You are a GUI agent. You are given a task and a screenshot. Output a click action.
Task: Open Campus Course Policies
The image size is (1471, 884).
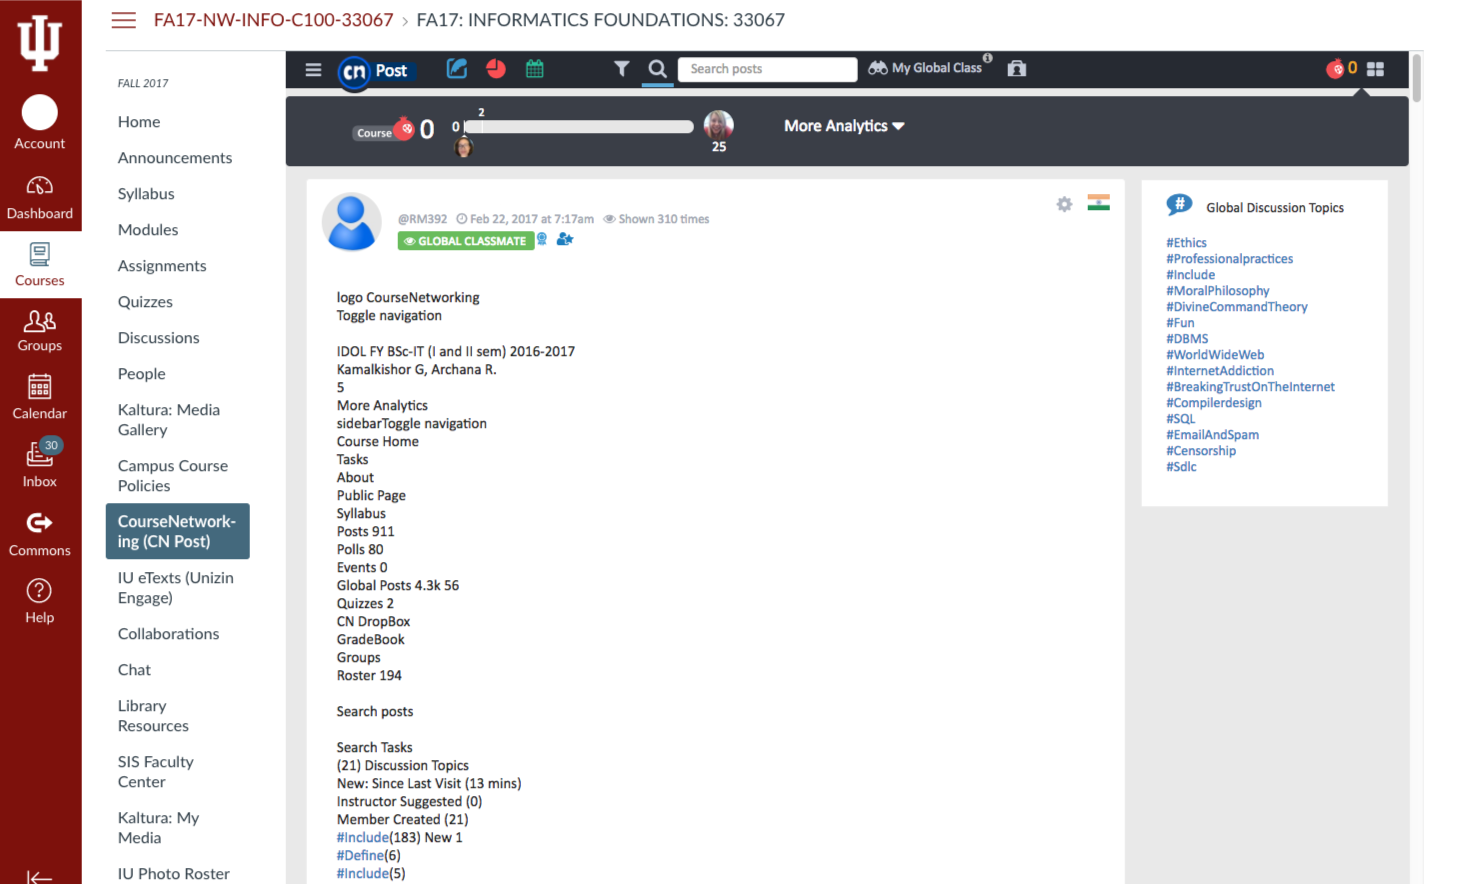173,476
